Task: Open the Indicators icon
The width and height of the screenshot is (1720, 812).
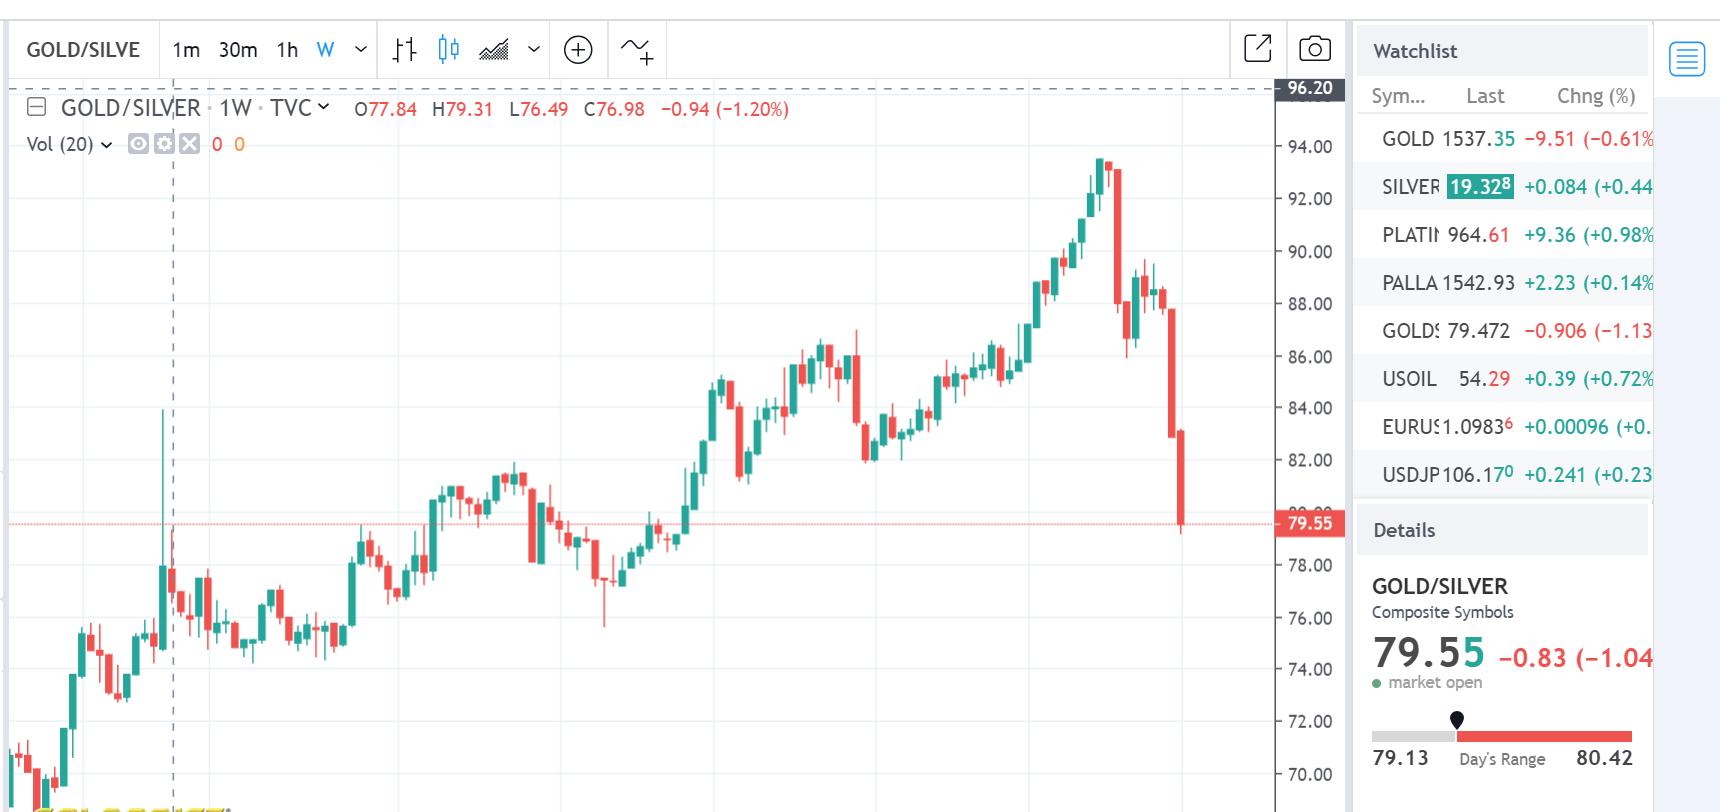Action: (637, 49)
